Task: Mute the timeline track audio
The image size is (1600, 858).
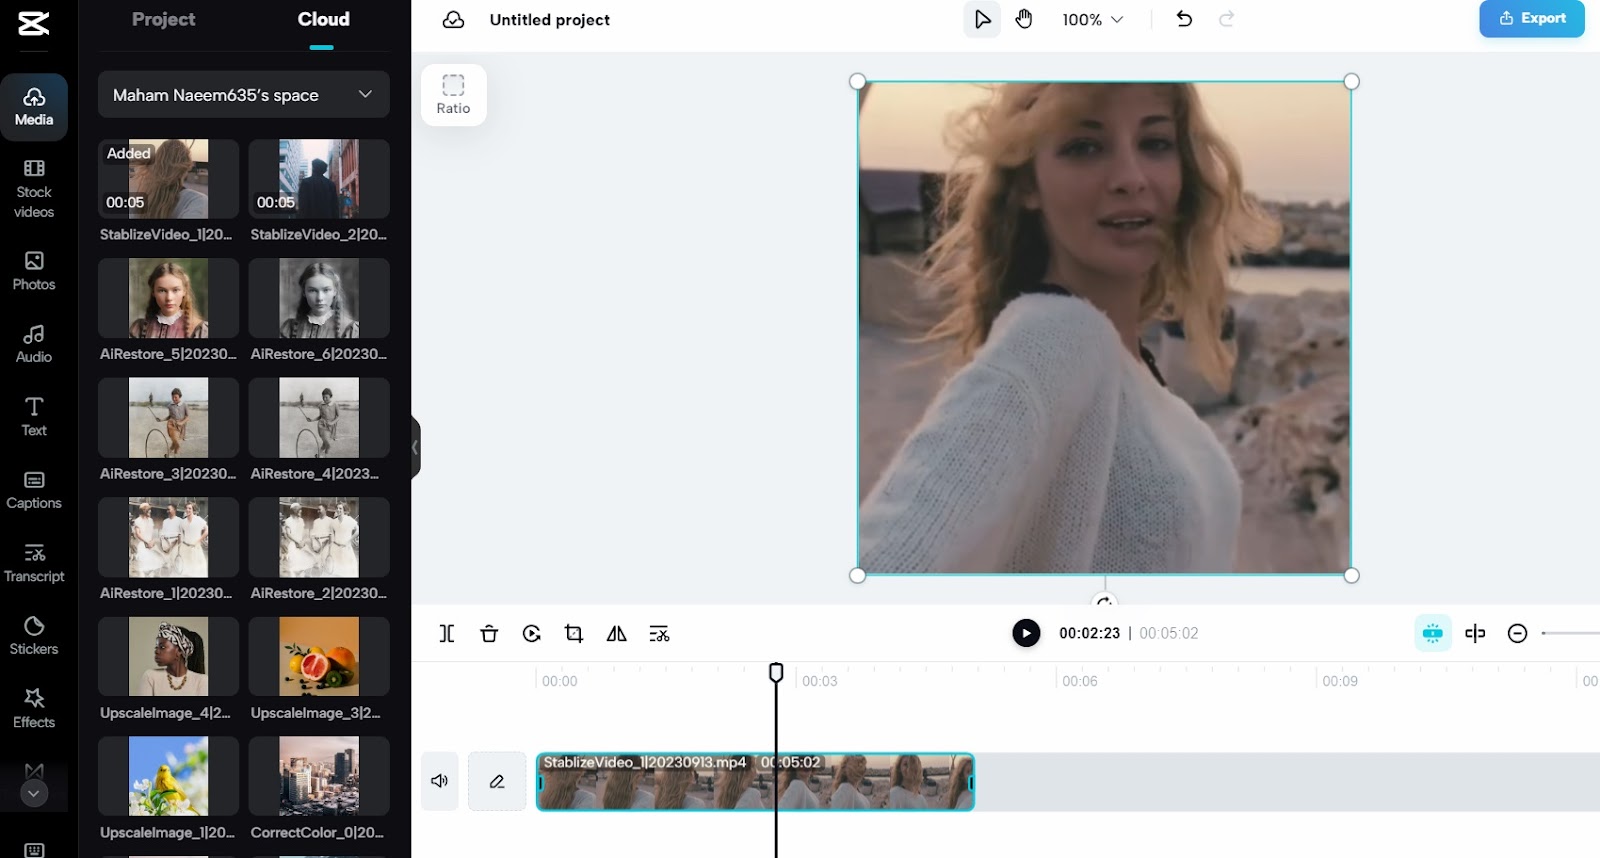Action: (x=439, y=781)
